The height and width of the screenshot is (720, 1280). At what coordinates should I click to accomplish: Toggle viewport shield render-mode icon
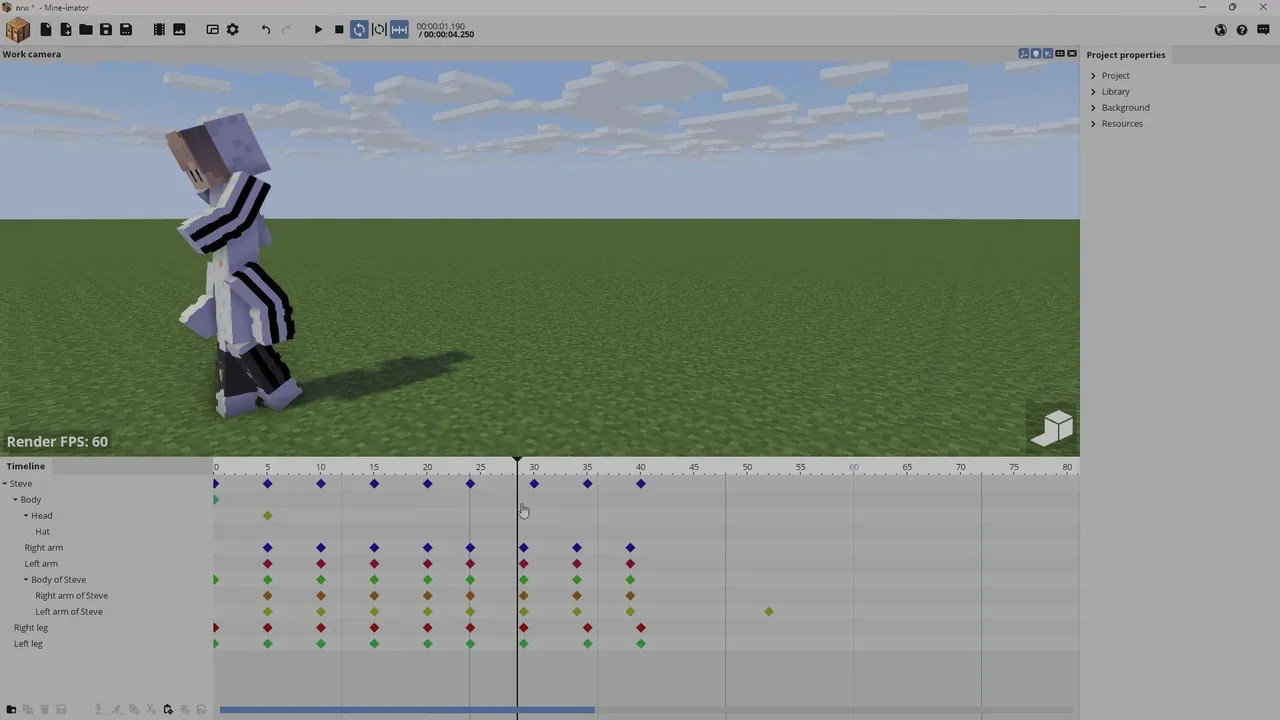pyautogui.click(x=1036, y=54)
